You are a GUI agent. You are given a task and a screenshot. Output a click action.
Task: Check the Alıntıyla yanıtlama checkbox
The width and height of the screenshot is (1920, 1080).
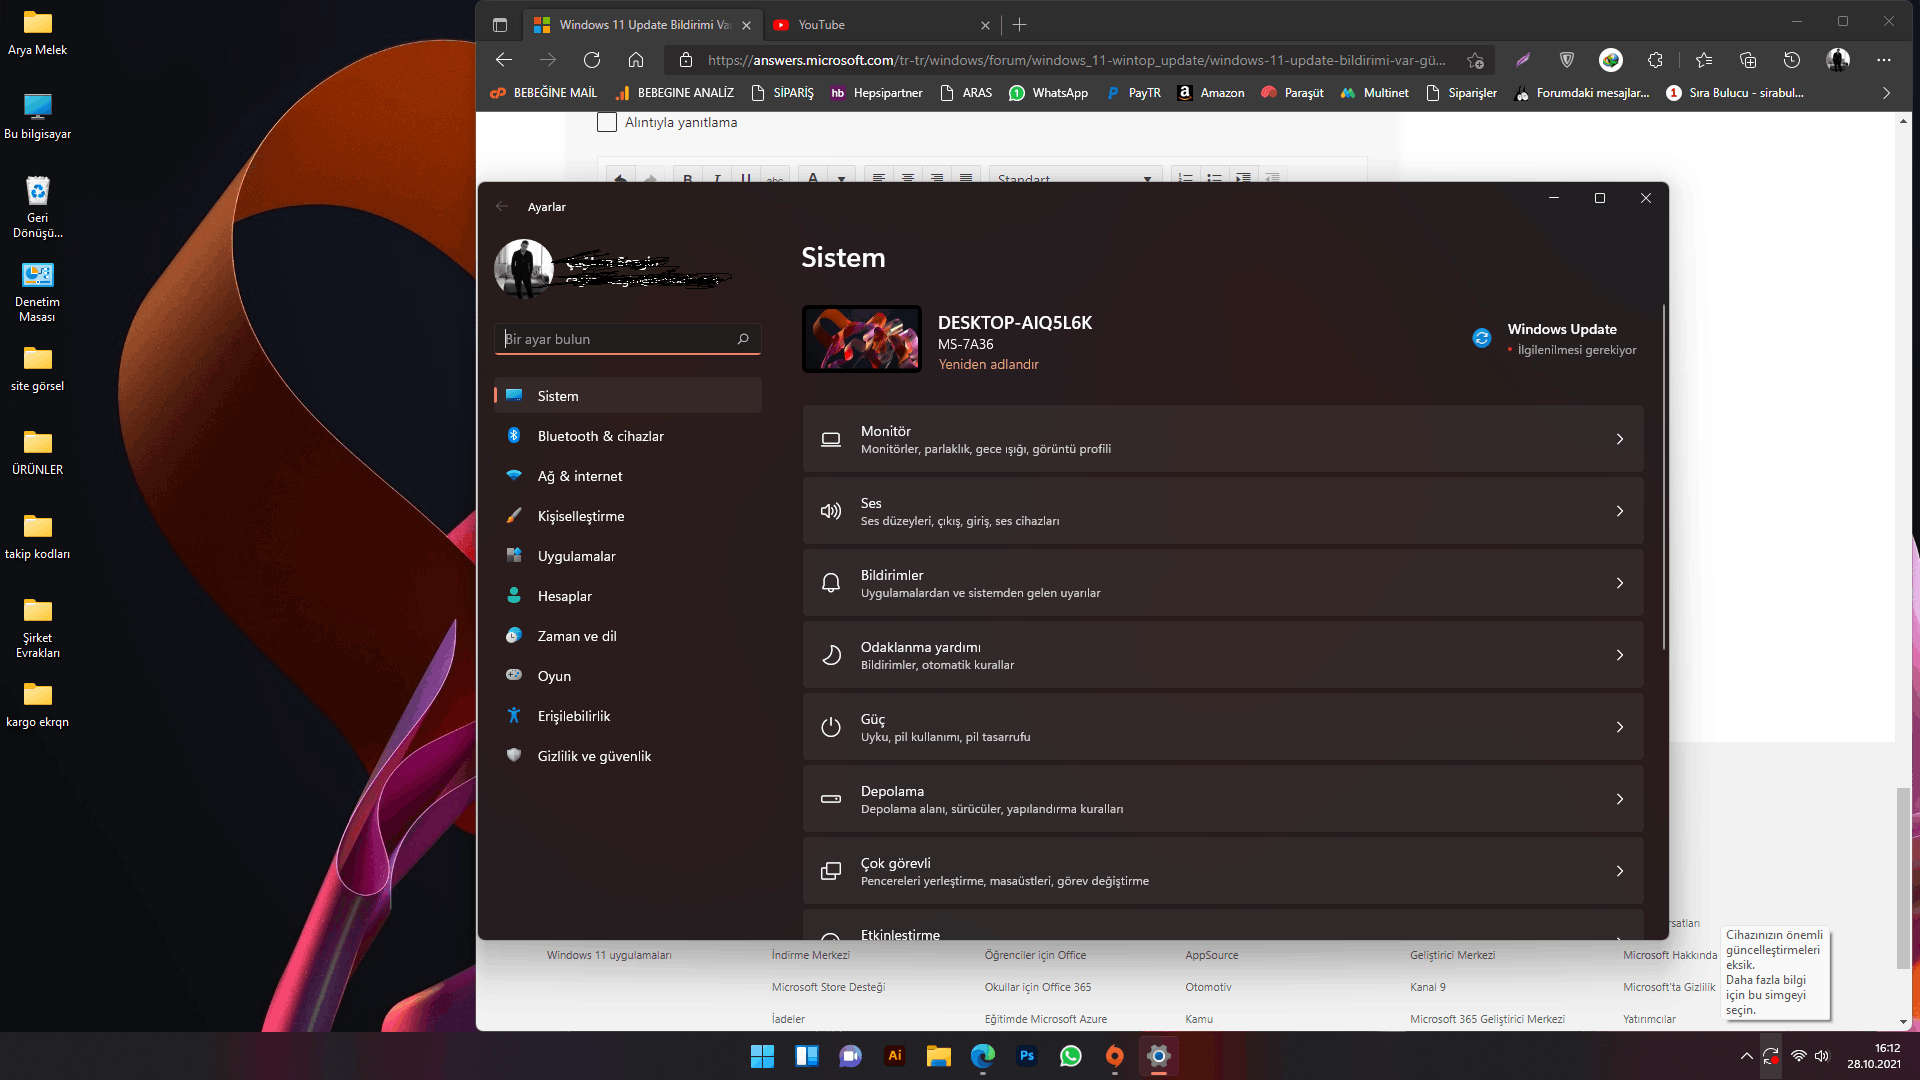click(x=607, y=122)
